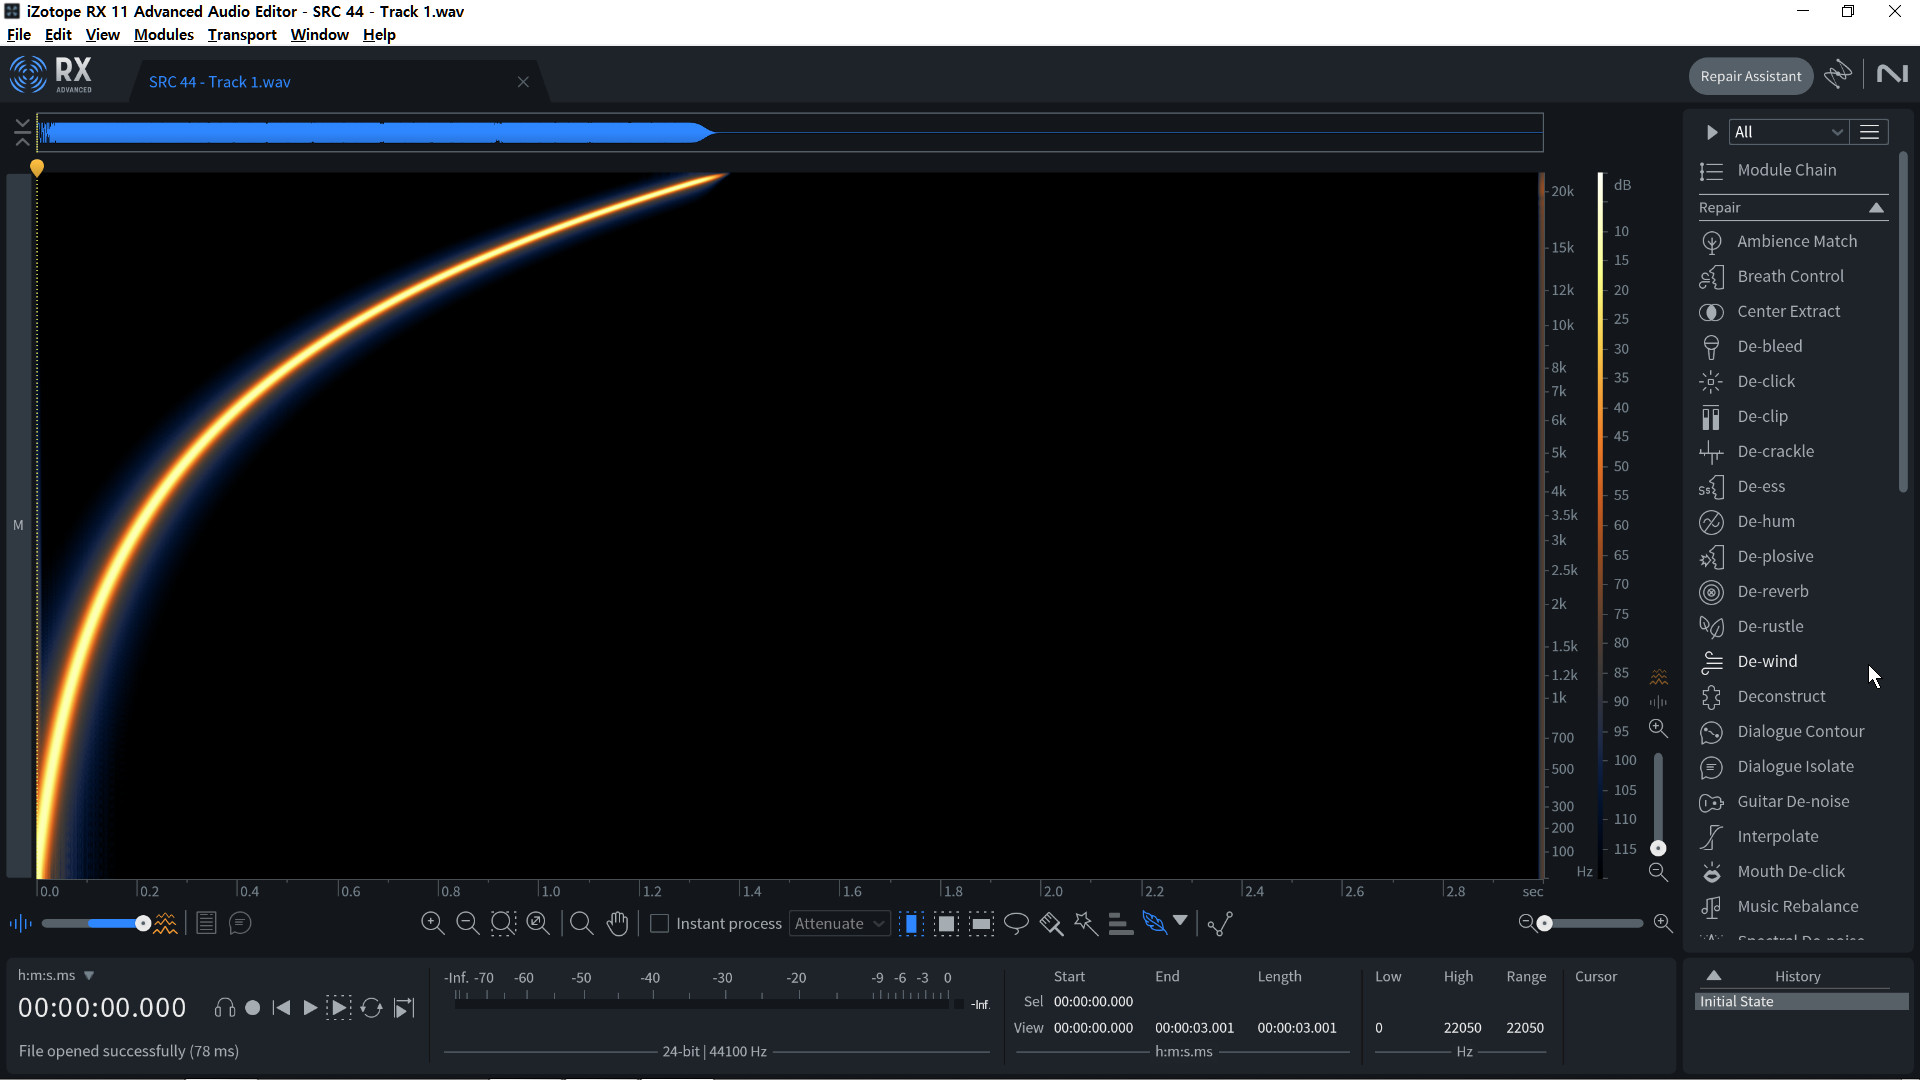Screen dimensions: 1920x1080
Task: Click the record button in transport
Action: [x=253, y=1008]
